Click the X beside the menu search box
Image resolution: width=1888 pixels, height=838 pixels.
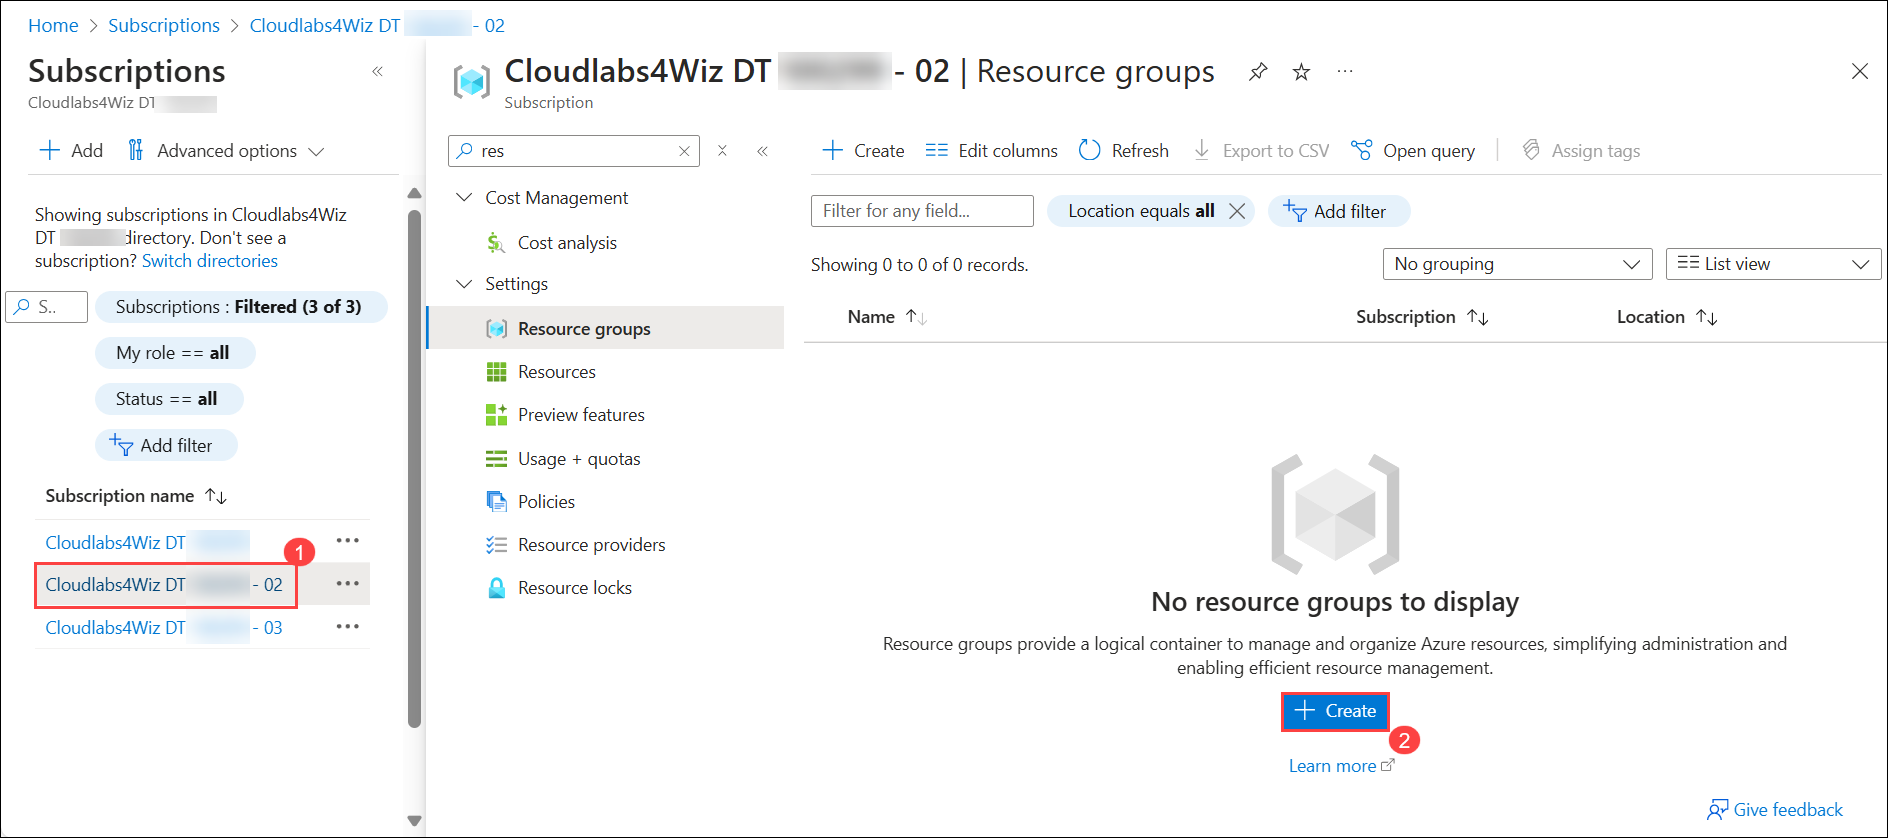pyautogui.click(x=722, y=151)
